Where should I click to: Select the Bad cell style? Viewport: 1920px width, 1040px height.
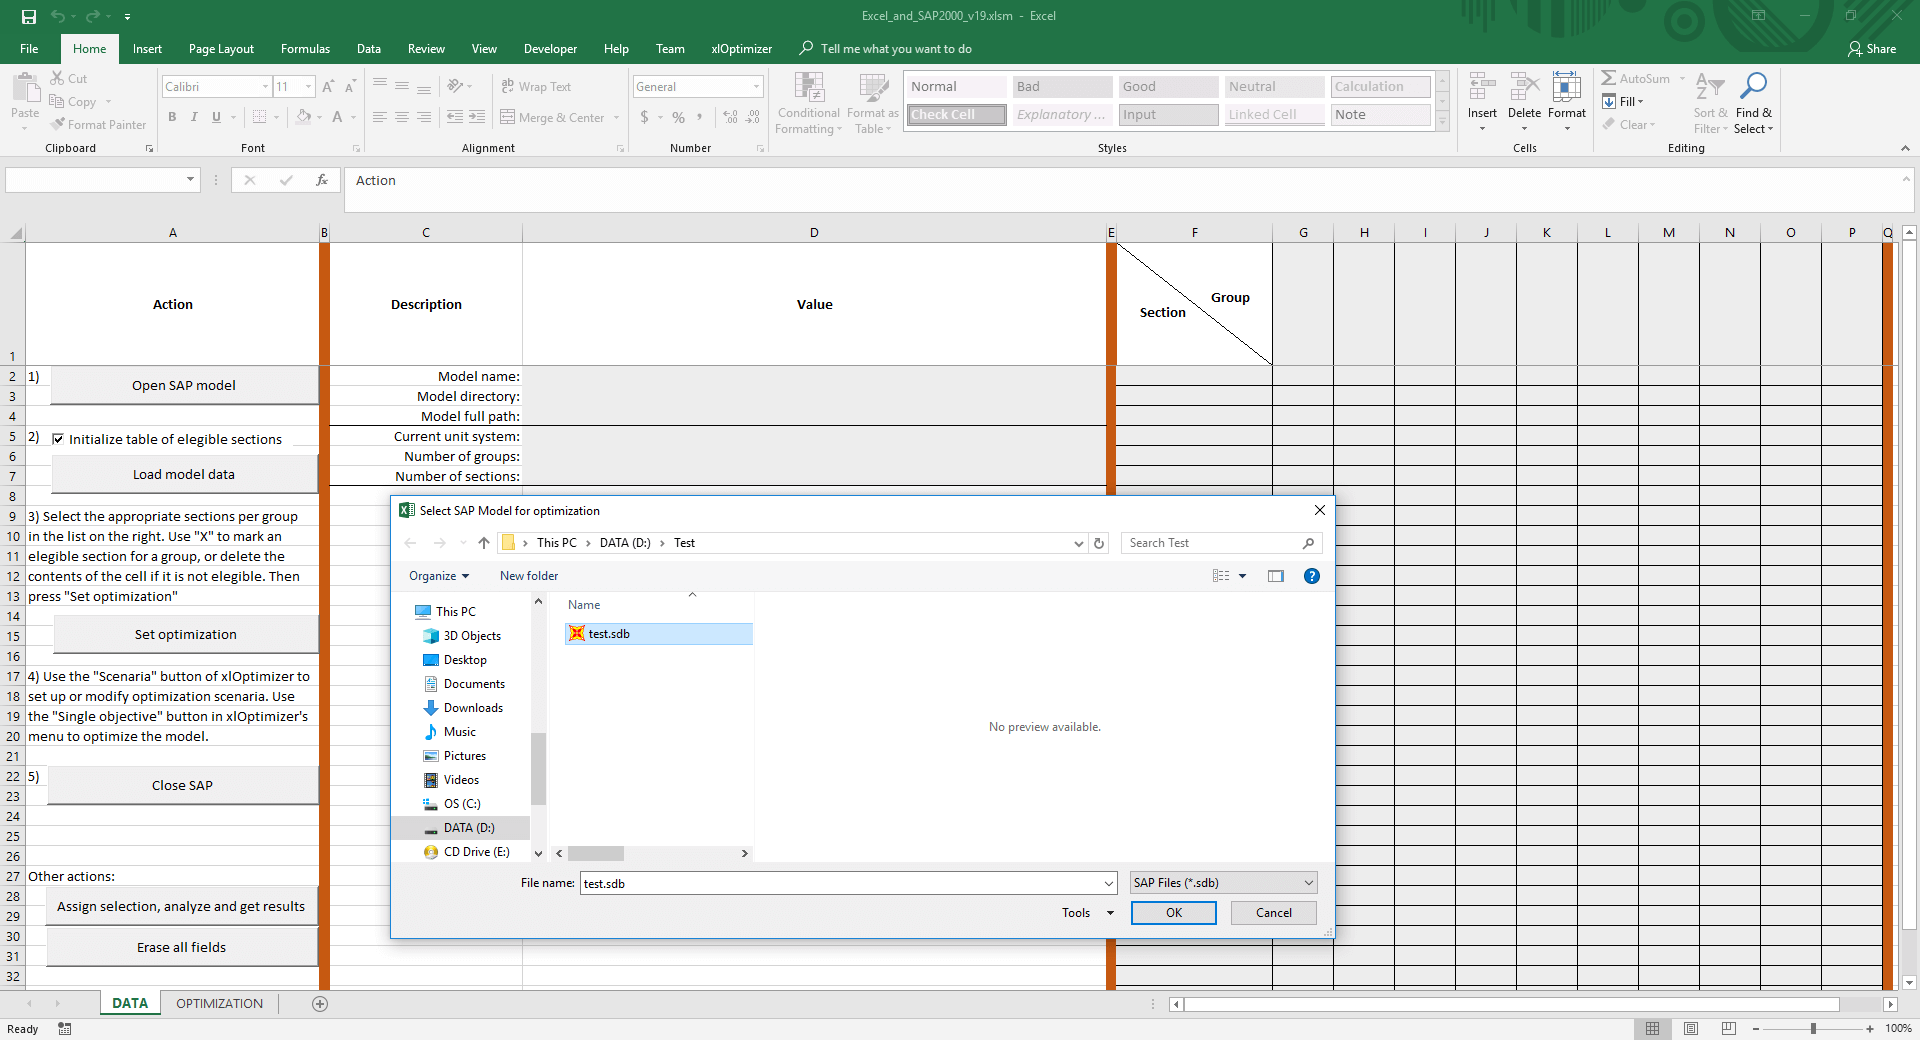(1062, 87)
